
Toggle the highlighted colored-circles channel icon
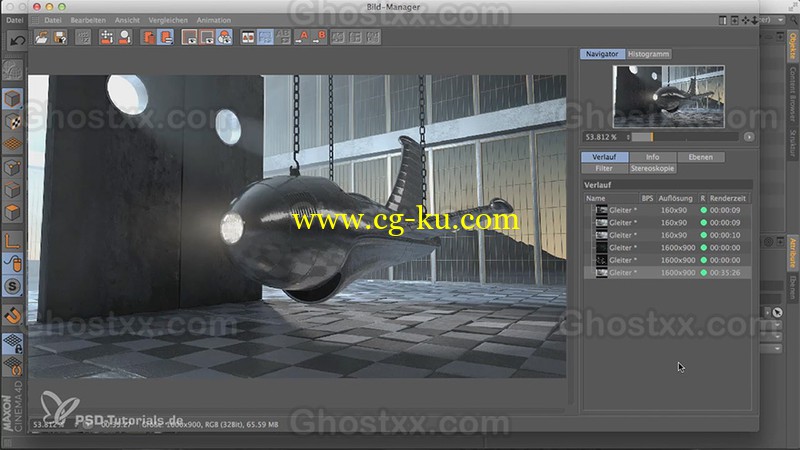[224, 37]
